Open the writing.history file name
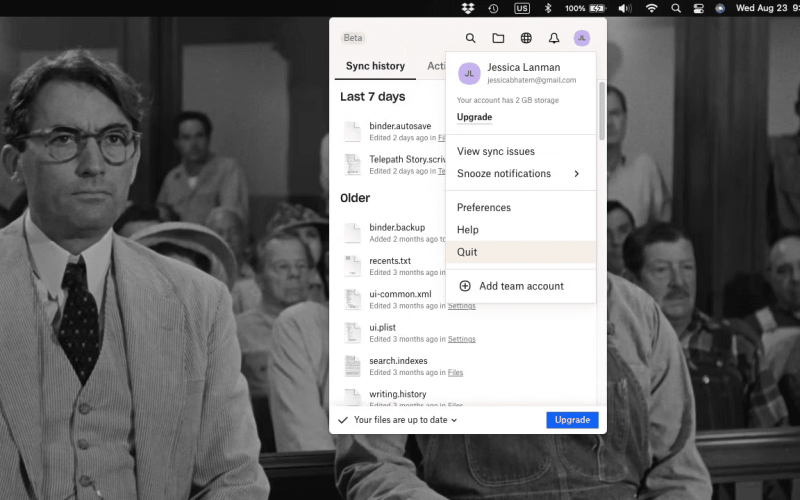 397,394
